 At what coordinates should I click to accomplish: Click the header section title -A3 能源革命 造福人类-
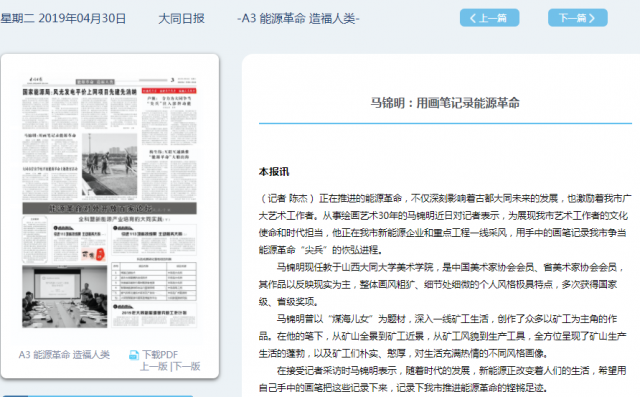(298, 18)
